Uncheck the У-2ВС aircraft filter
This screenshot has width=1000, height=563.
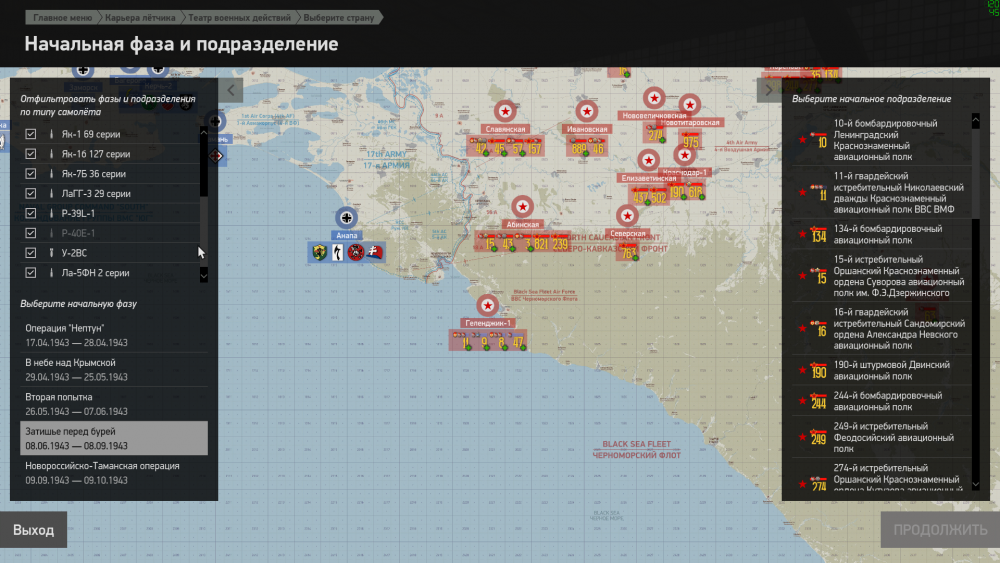31,252
